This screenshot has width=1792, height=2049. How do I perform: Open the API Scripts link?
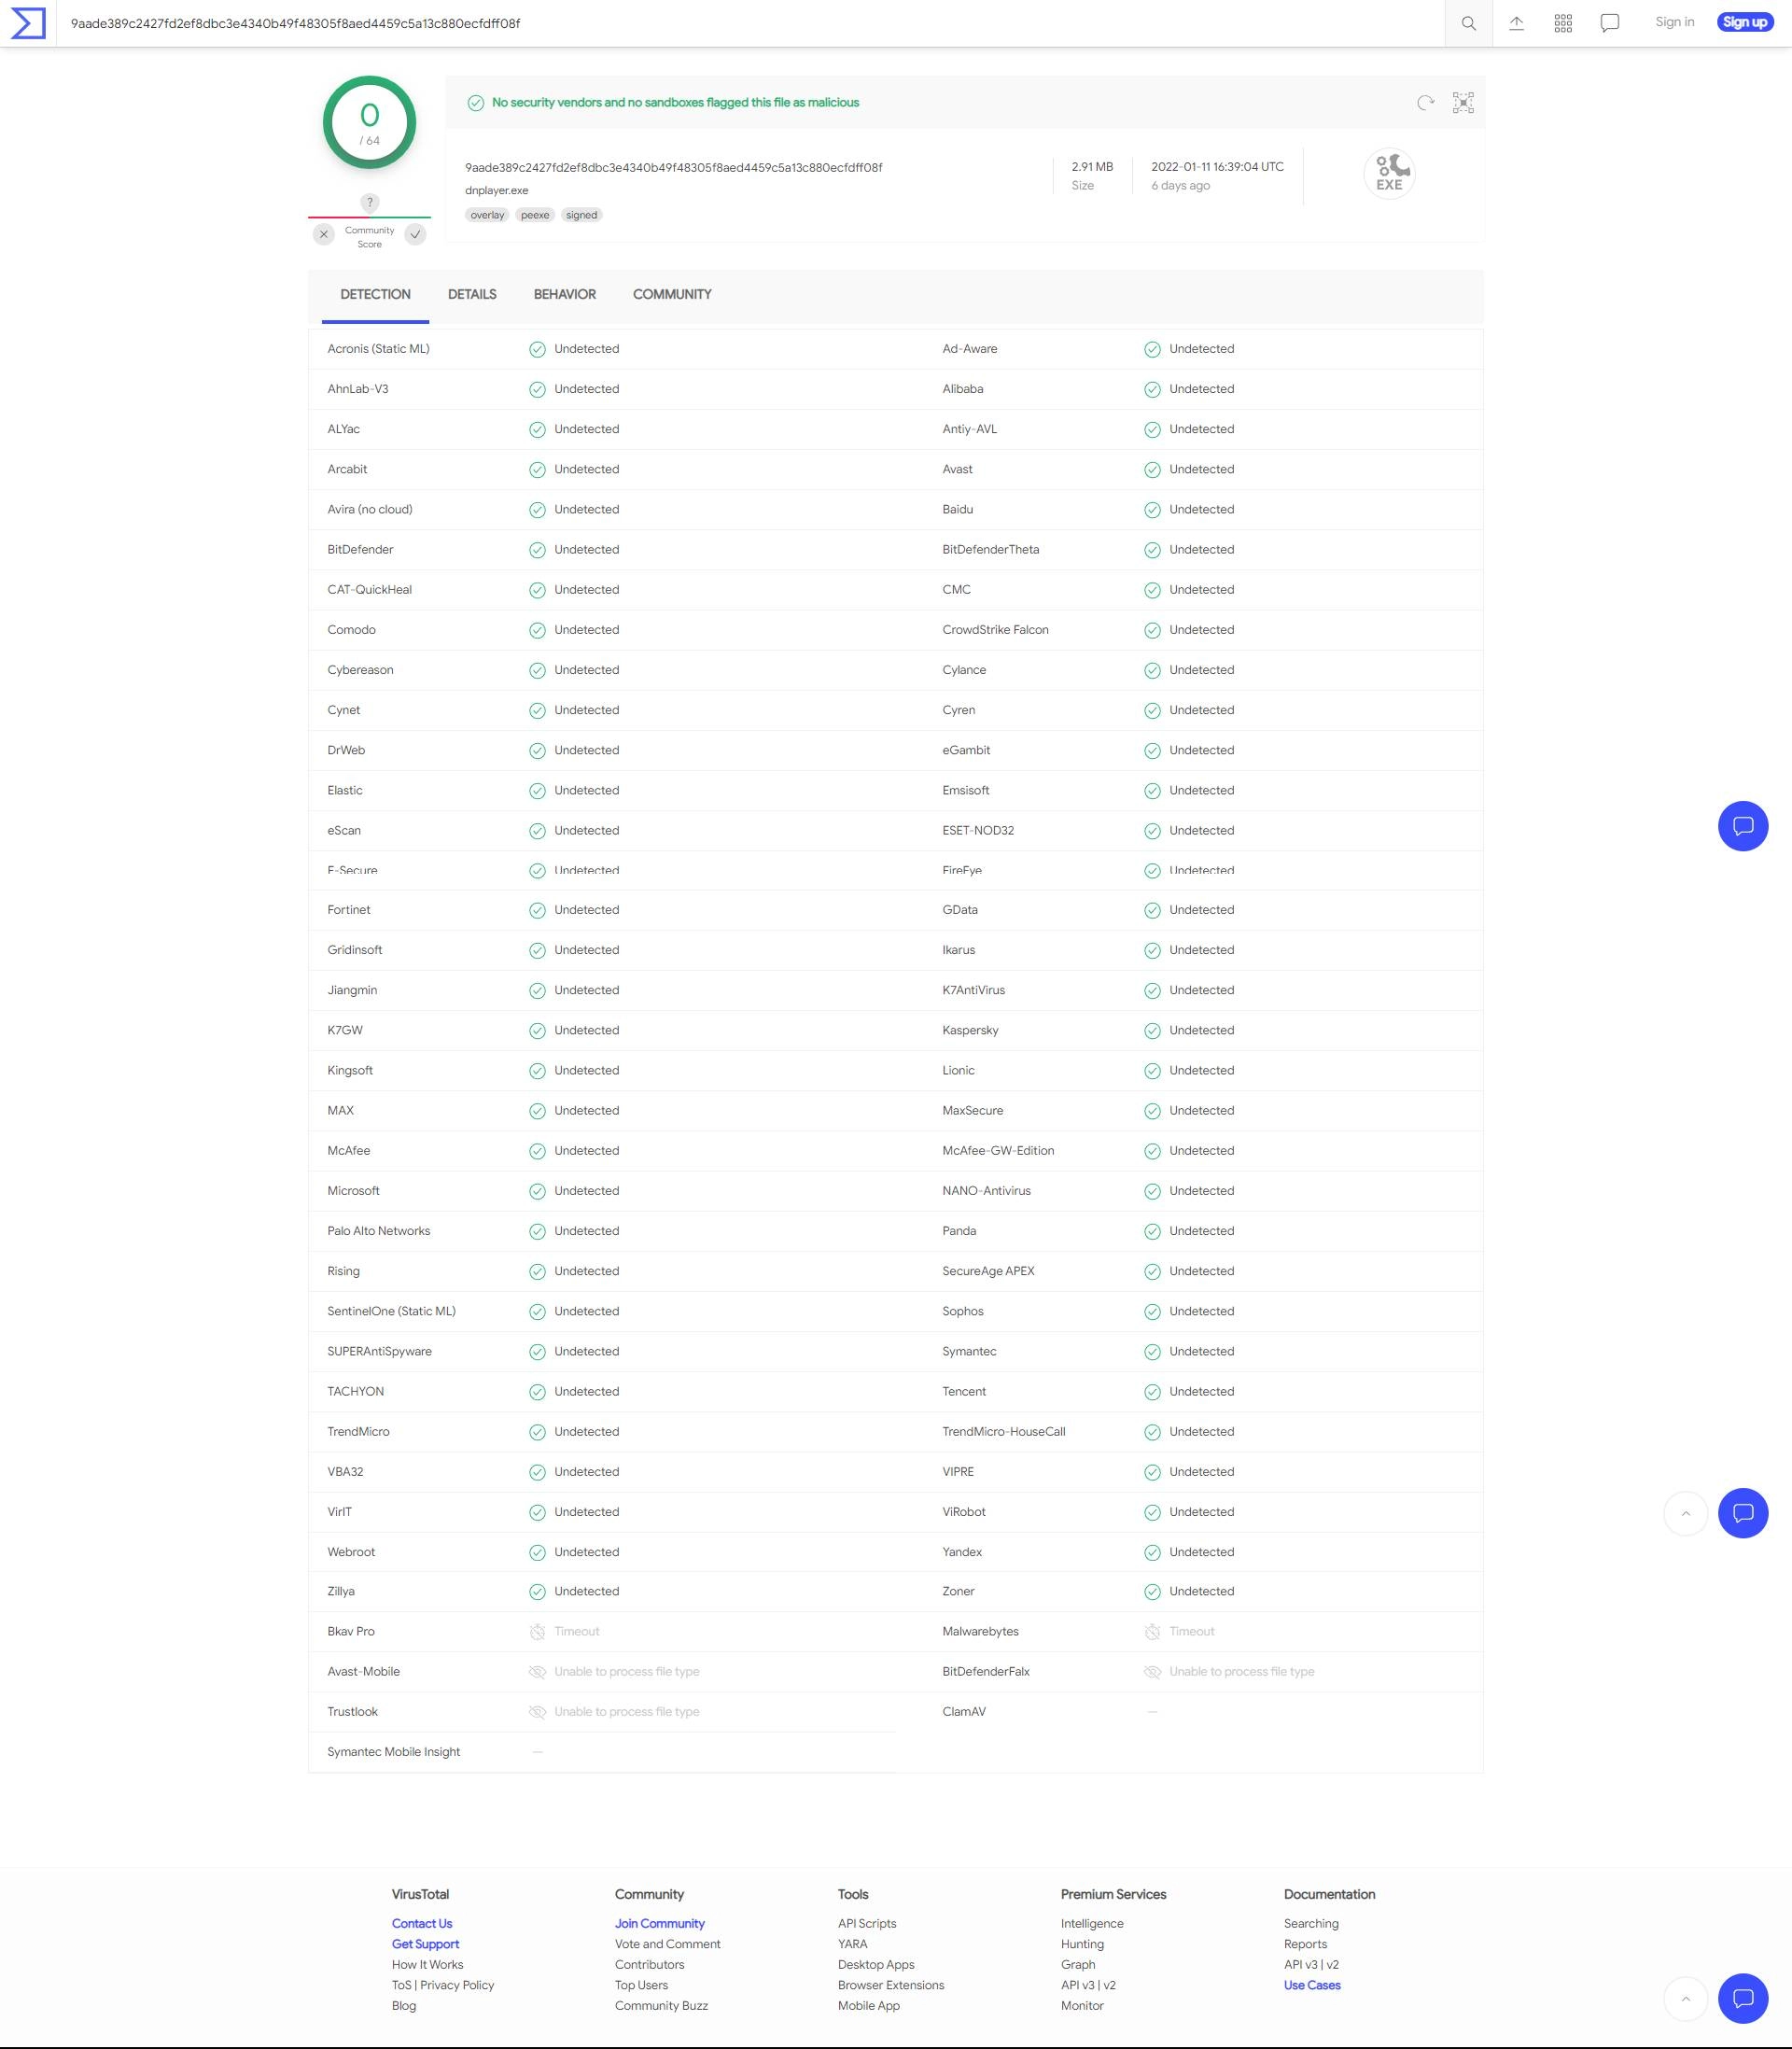point(867,1923)
